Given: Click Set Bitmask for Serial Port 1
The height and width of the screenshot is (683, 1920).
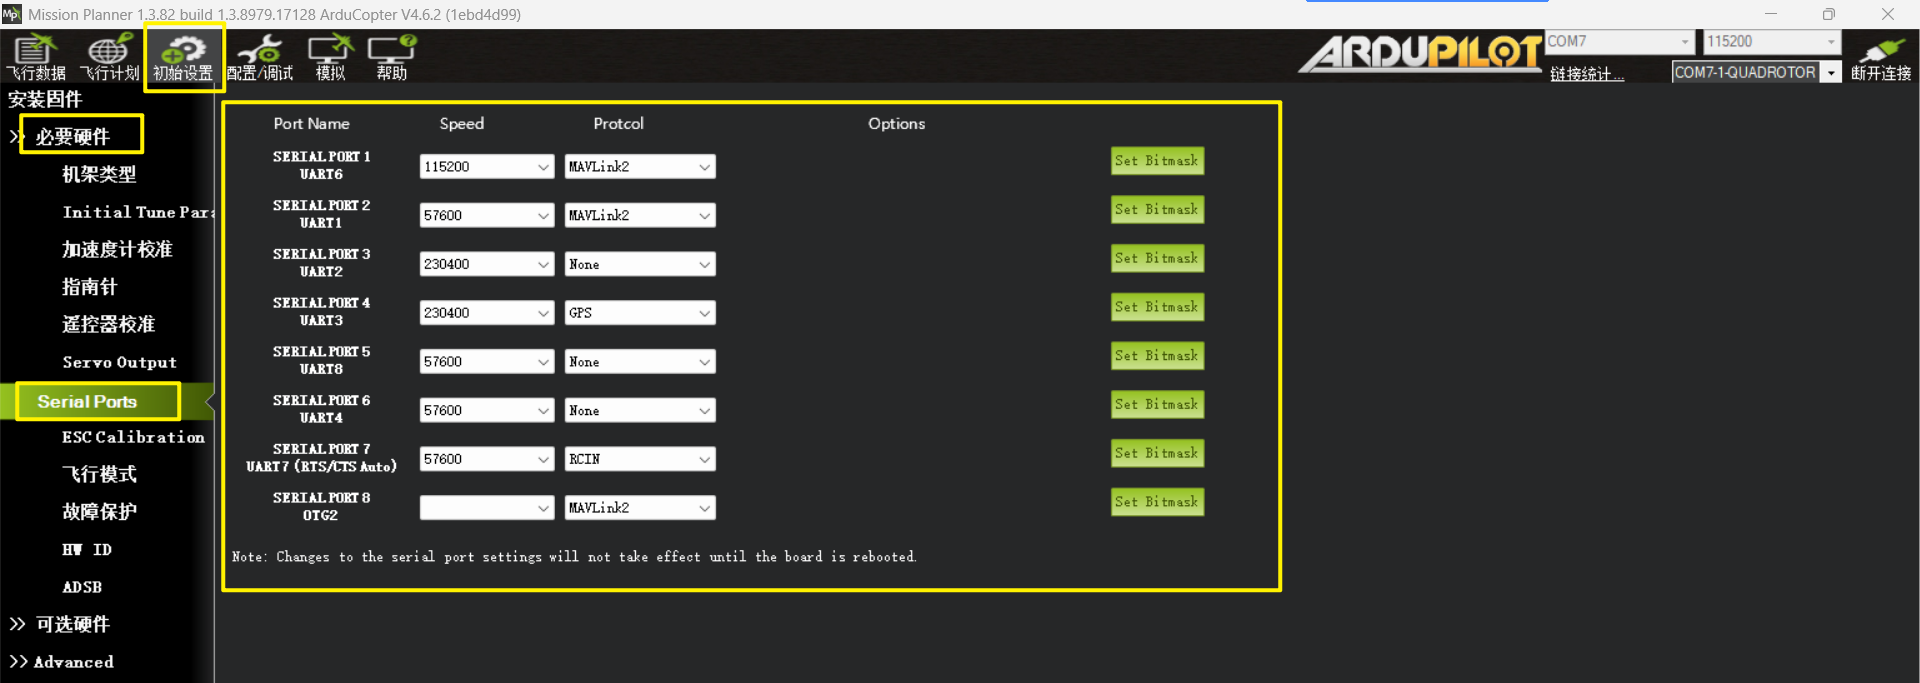Looking at the screenshot, I should 1157,161.
